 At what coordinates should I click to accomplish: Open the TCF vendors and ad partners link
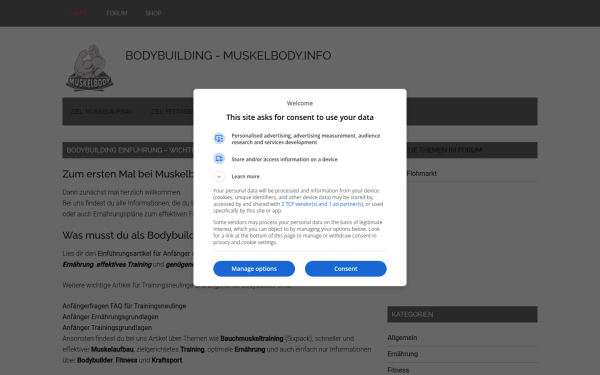pyautogui.click(x=322, y=204)
